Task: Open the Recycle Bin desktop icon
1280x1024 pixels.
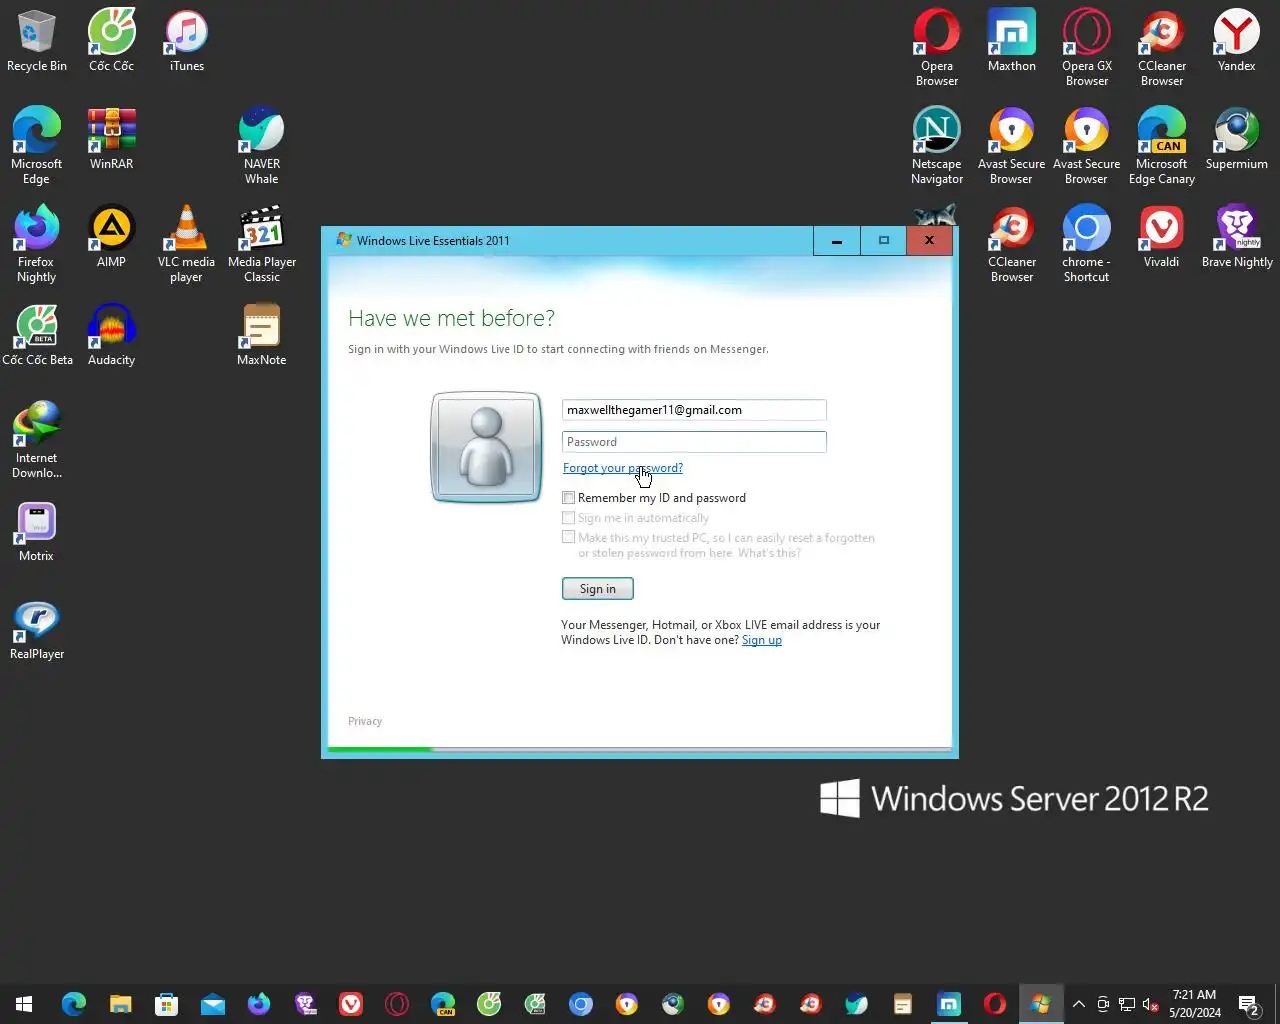Action: click(x=37, y=41)
